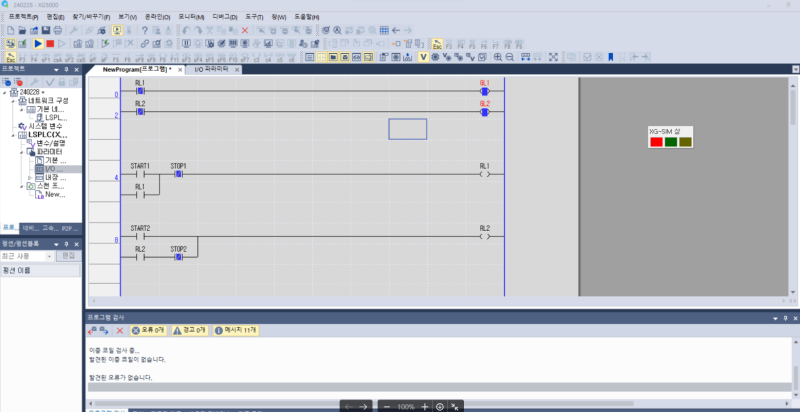Open the 최근 사용 dropdown

coord(27,256)
